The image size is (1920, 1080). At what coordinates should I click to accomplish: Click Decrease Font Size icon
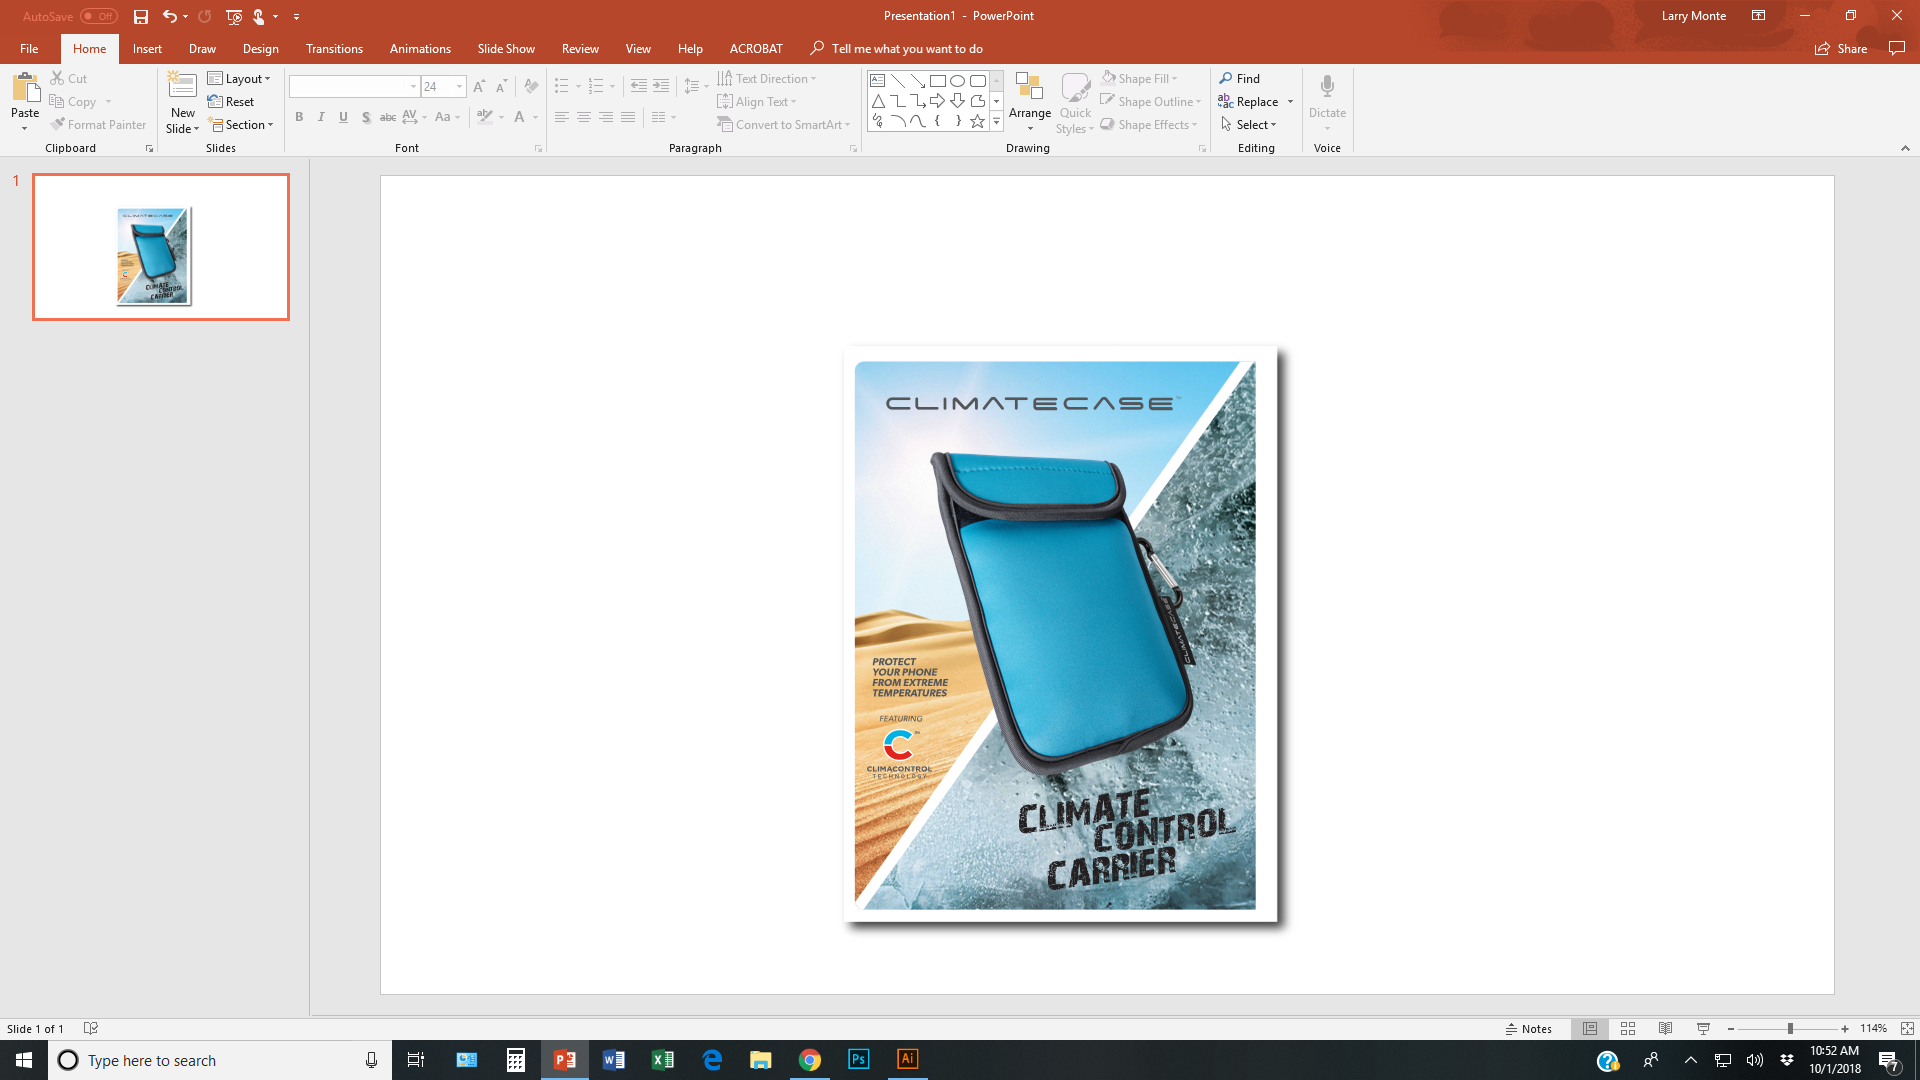coord(502,87)
